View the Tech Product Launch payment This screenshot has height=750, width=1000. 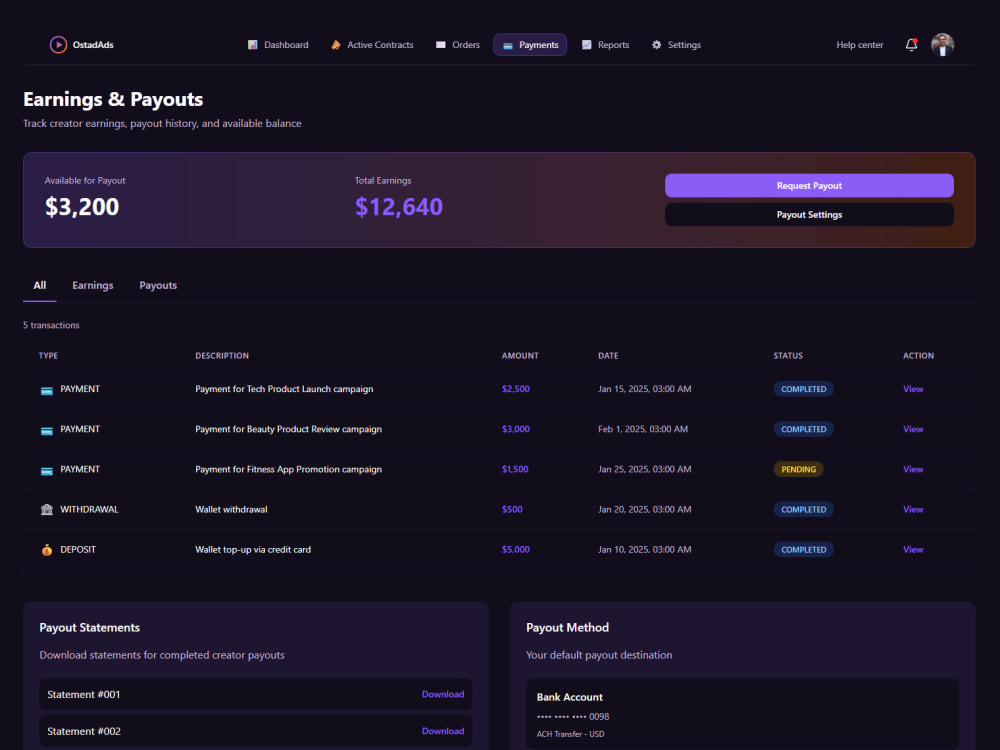[x=913, y=389]
